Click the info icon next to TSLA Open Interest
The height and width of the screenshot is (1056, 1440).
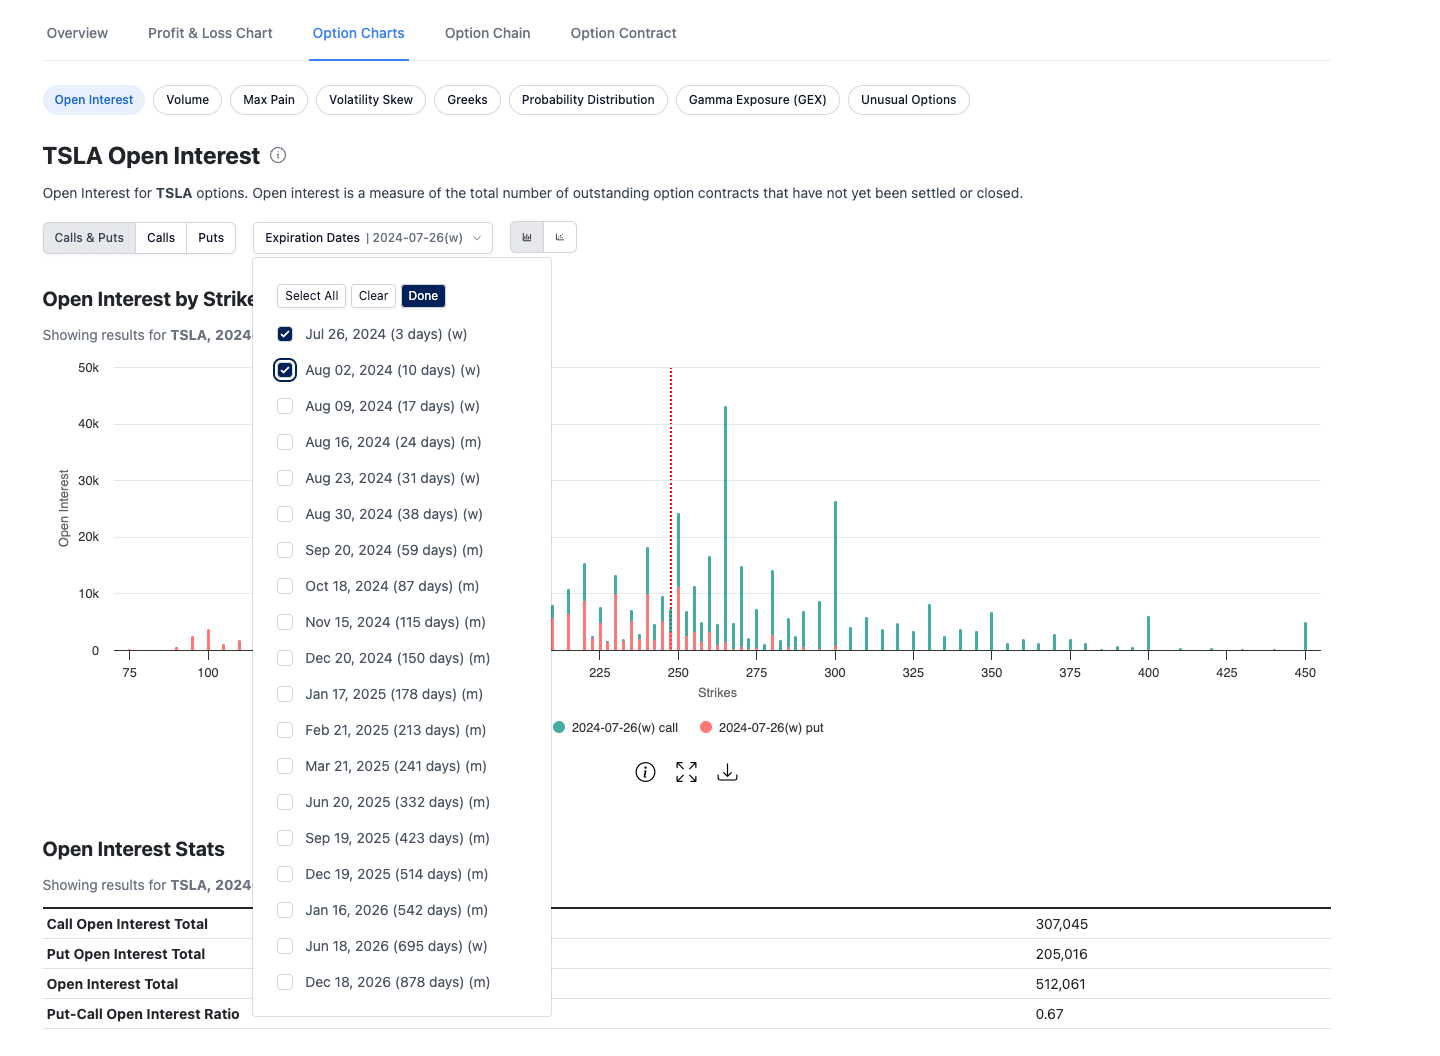click(278, 155)
